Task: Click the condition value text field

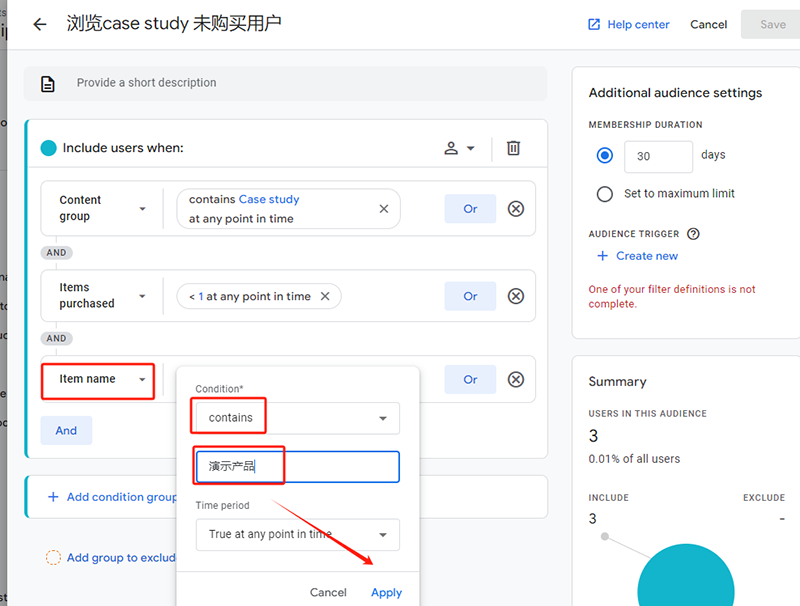Action: point(297,467)
